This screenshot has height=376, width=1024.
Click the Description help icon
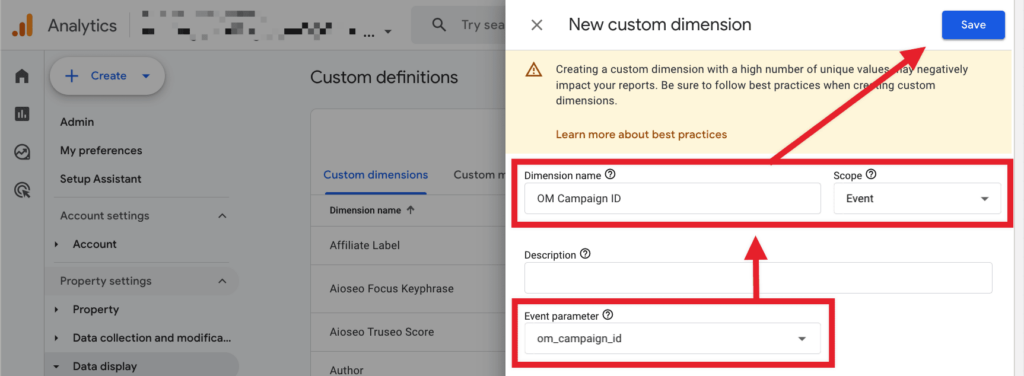(585, 254)
